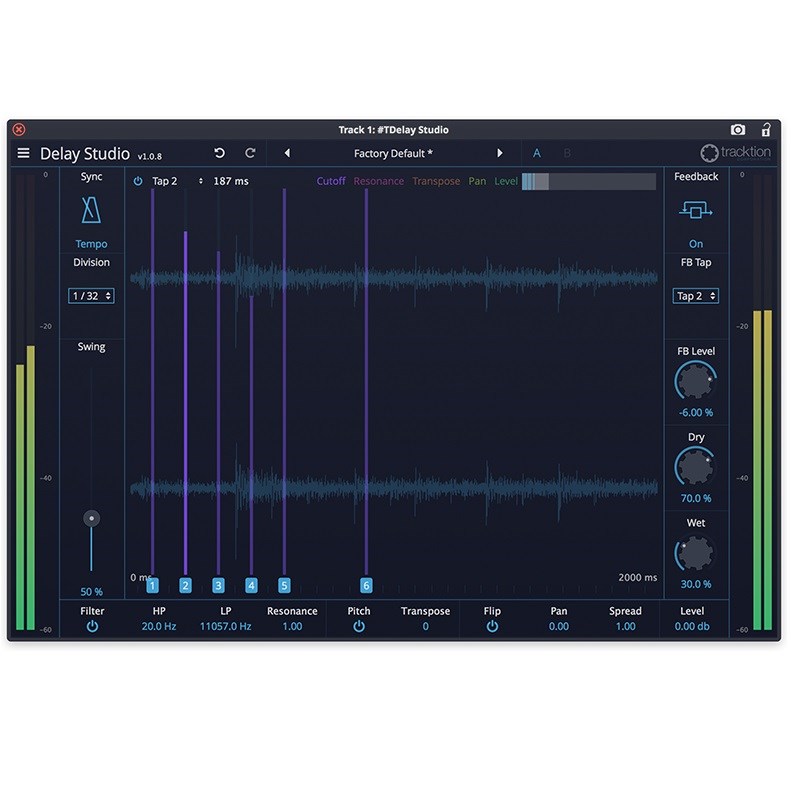Click the Wet knob
Viewport: 800px width, 800px height.
695,553
